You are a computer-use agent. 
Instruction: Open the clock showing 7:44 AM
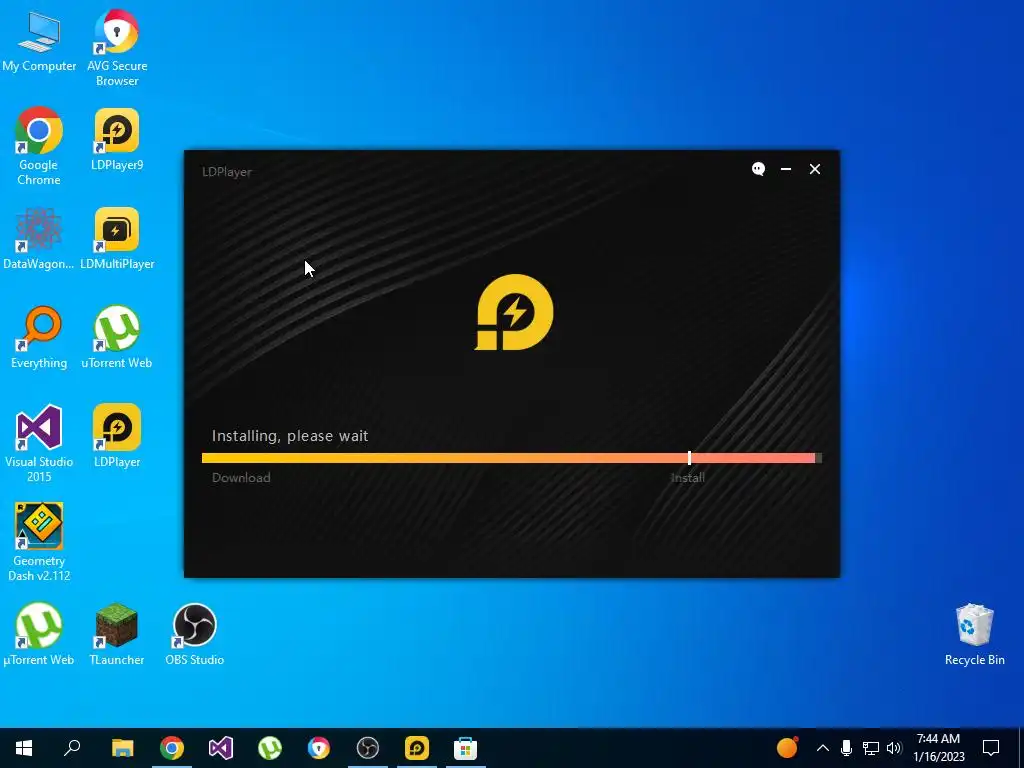click(938, 748)
